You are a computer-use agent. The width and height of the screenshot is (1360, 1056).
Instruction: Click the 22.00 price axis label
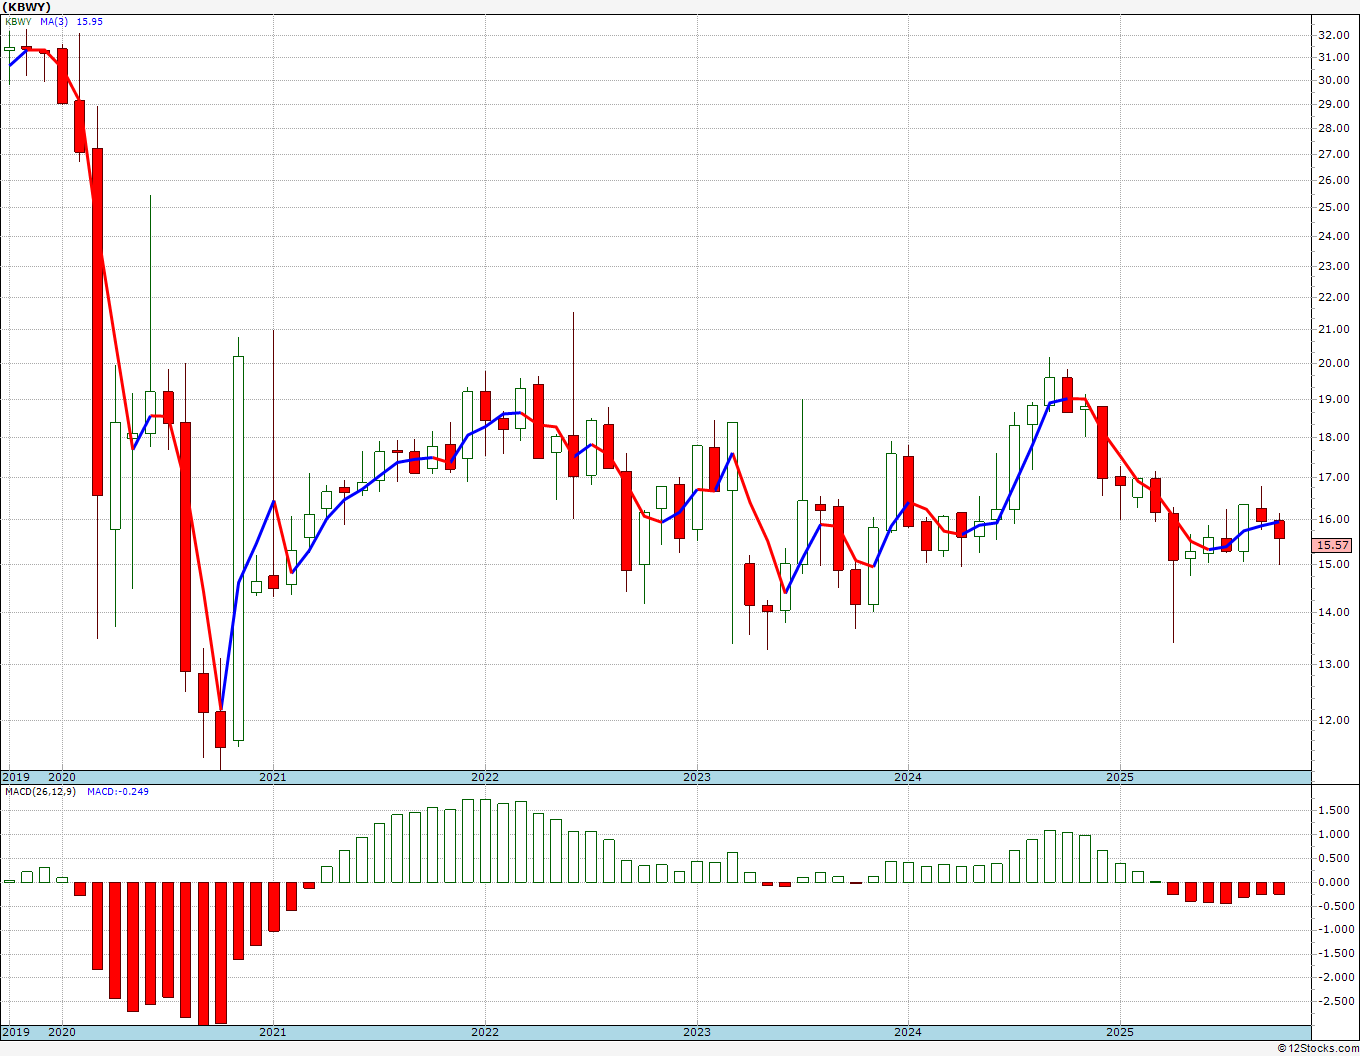(1333, 297)
